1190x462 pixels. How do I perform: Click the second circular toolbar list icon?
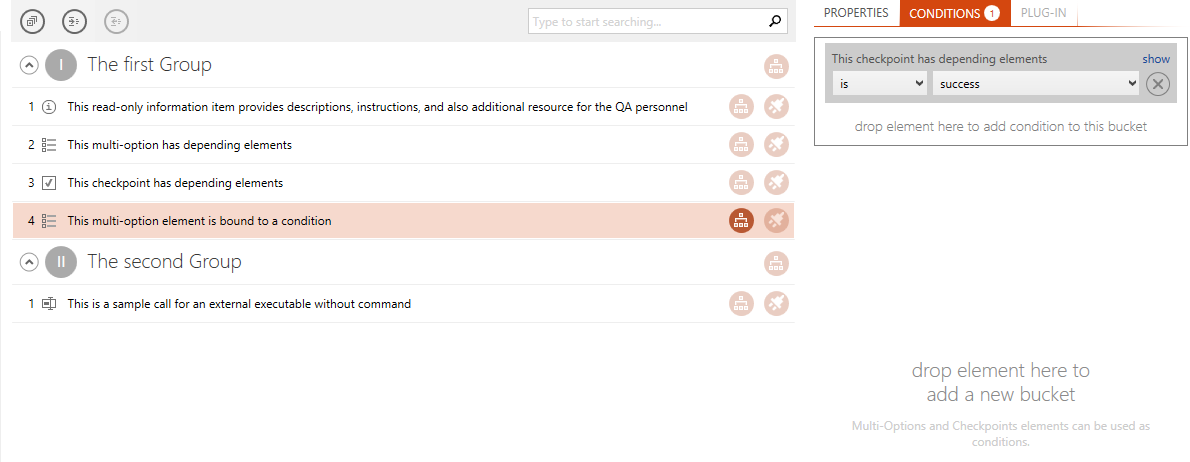(x=74, y=21)
